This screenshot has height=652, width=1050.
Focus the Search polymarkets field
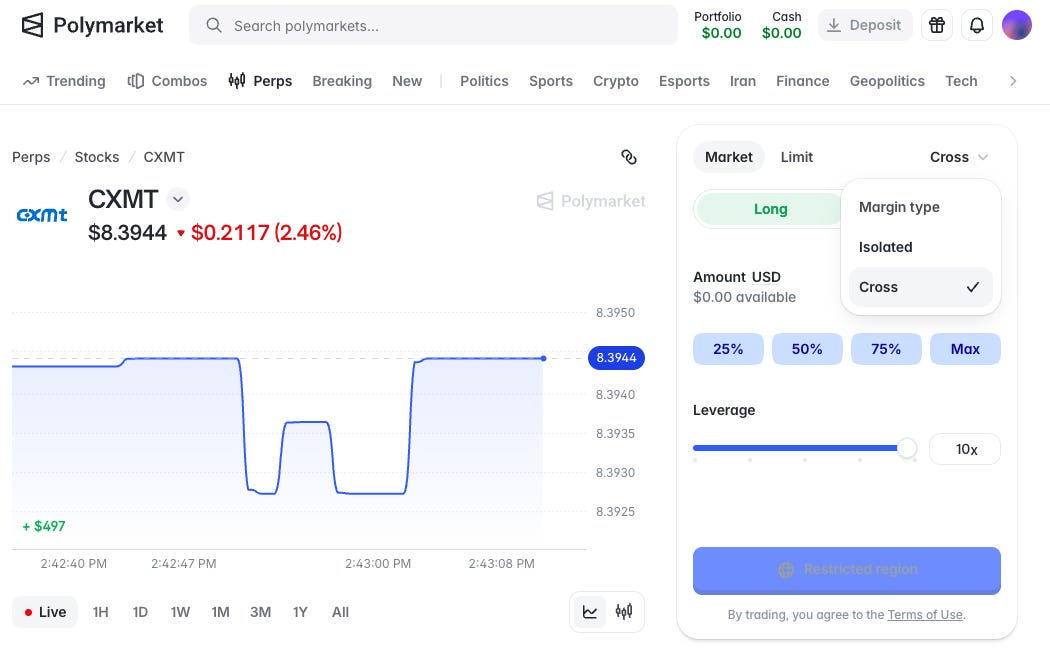(x=433, y=25)
